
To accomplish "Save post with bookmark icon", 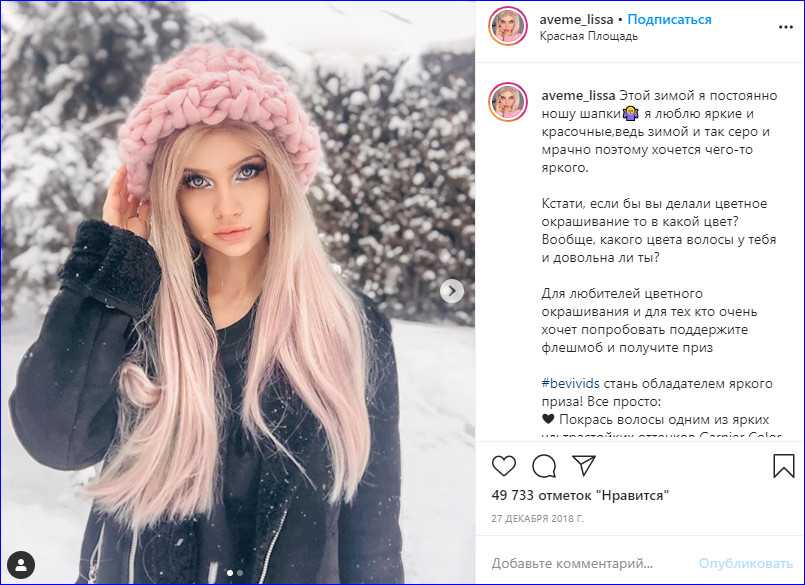I will point(783,466).
